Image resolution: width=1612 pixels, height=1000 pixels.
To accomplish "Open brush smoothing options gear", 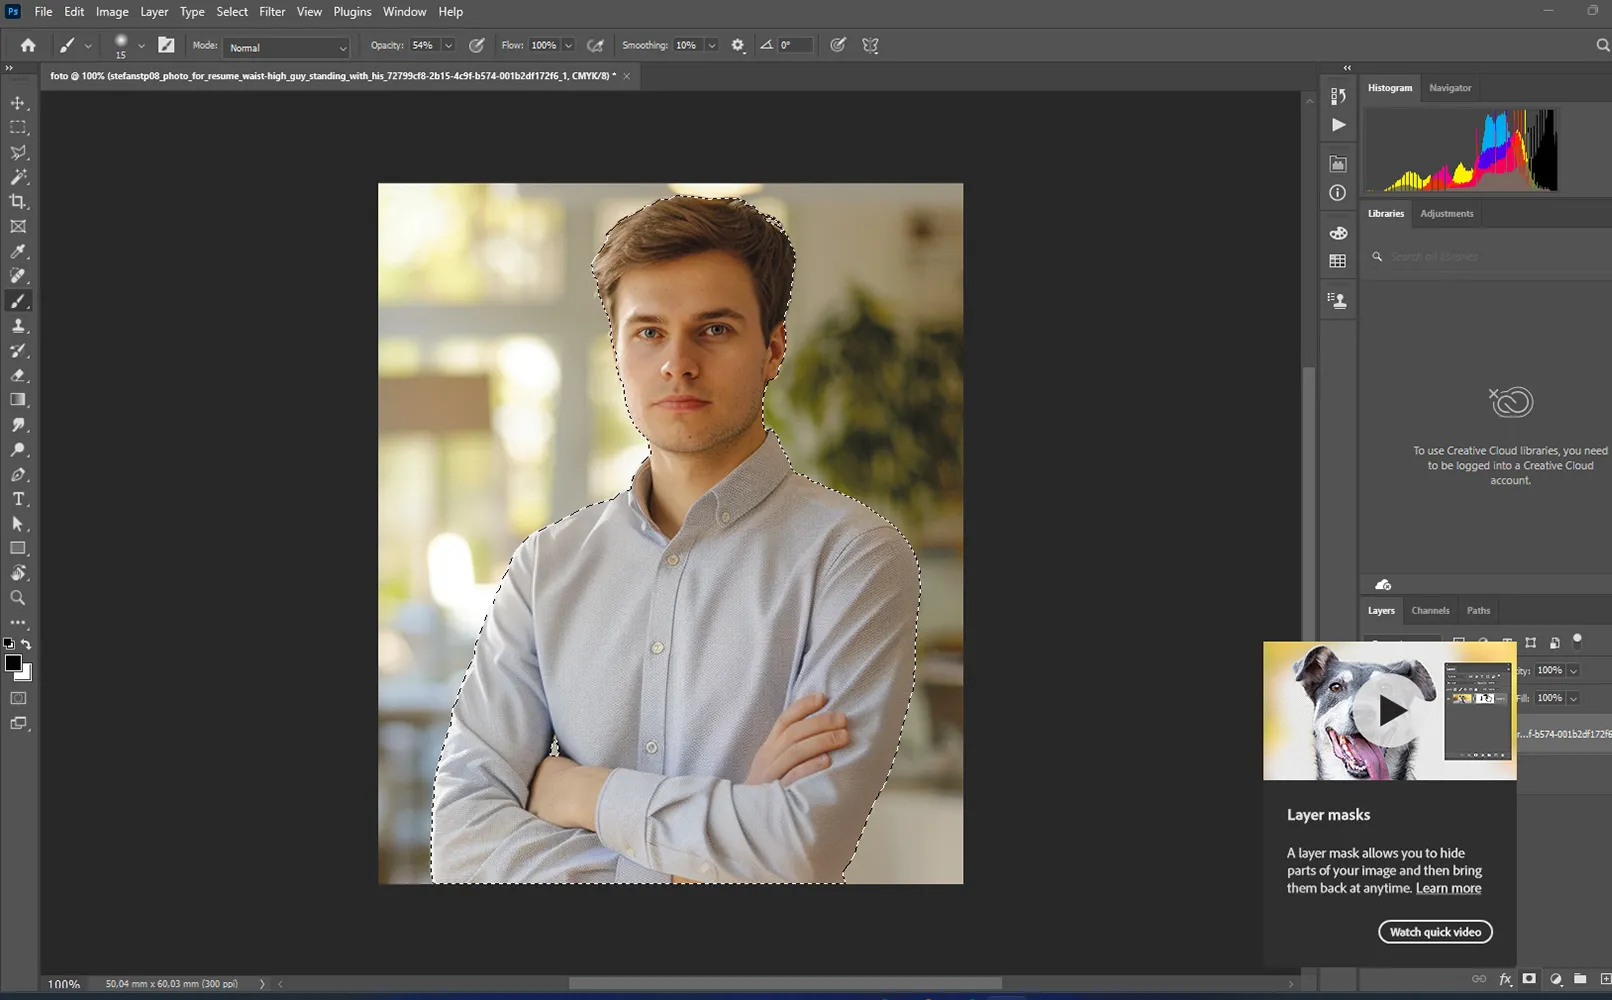I will 738,45.
